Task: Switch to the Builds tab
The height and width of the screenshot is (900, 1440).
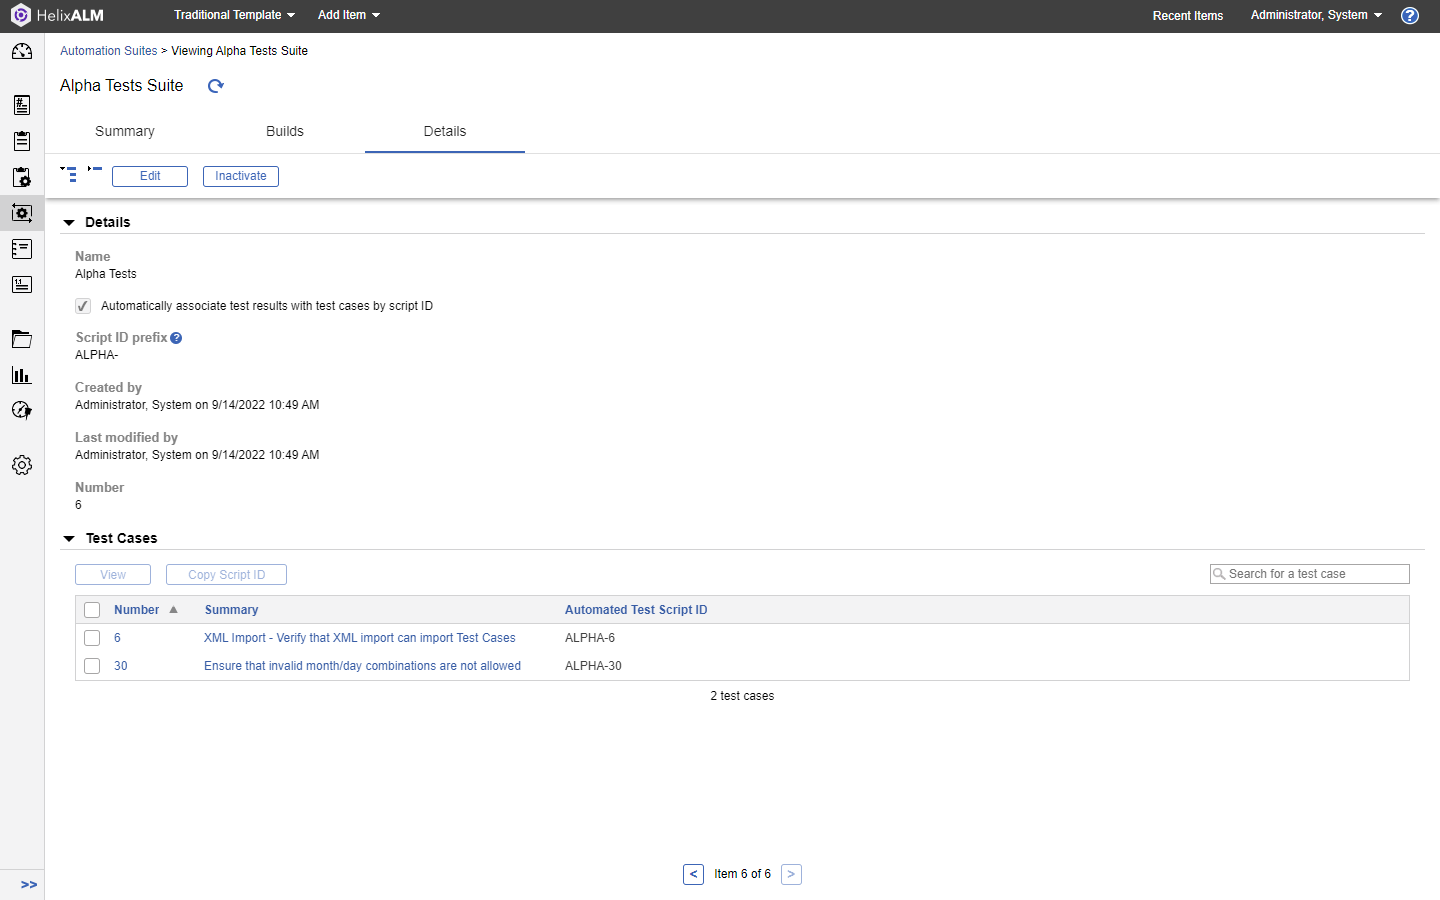Action: [285, 131]
